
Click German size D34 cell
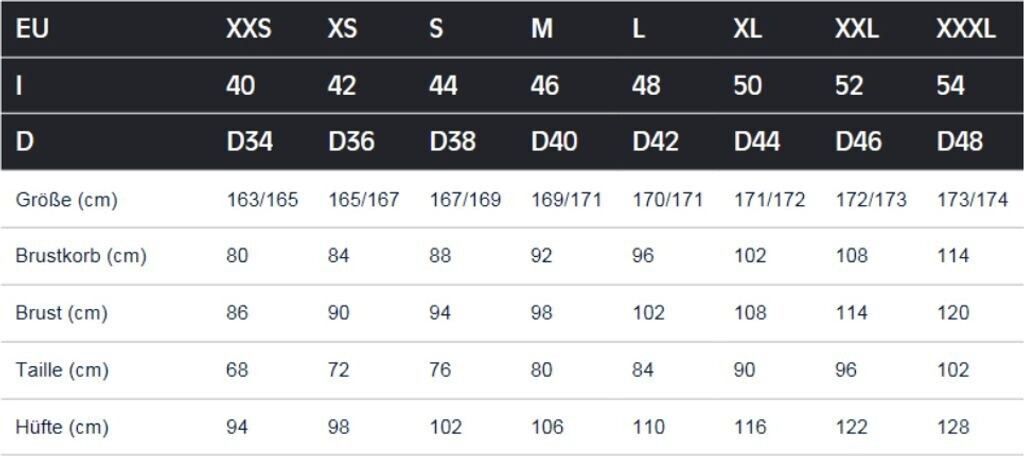point(250,142)
